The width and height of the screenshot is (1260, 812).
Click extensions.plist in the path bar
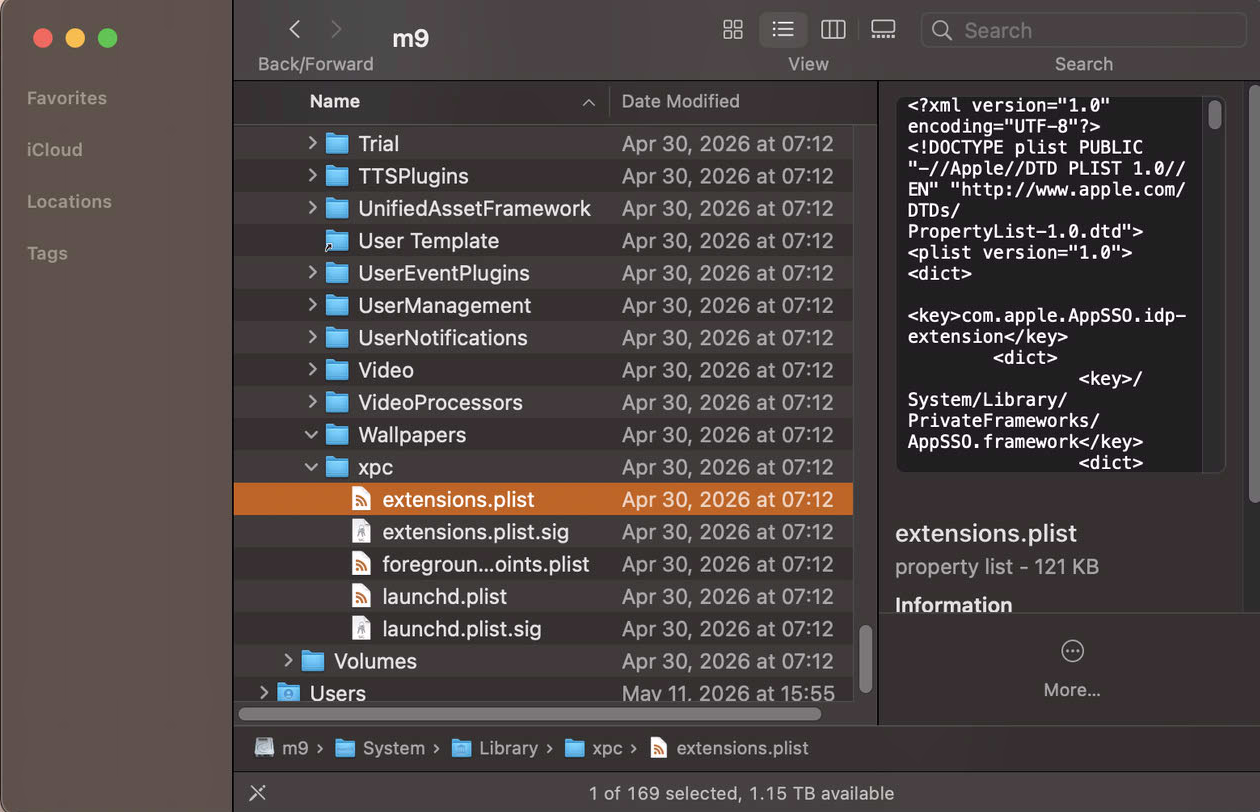click(x=729, y=748)
